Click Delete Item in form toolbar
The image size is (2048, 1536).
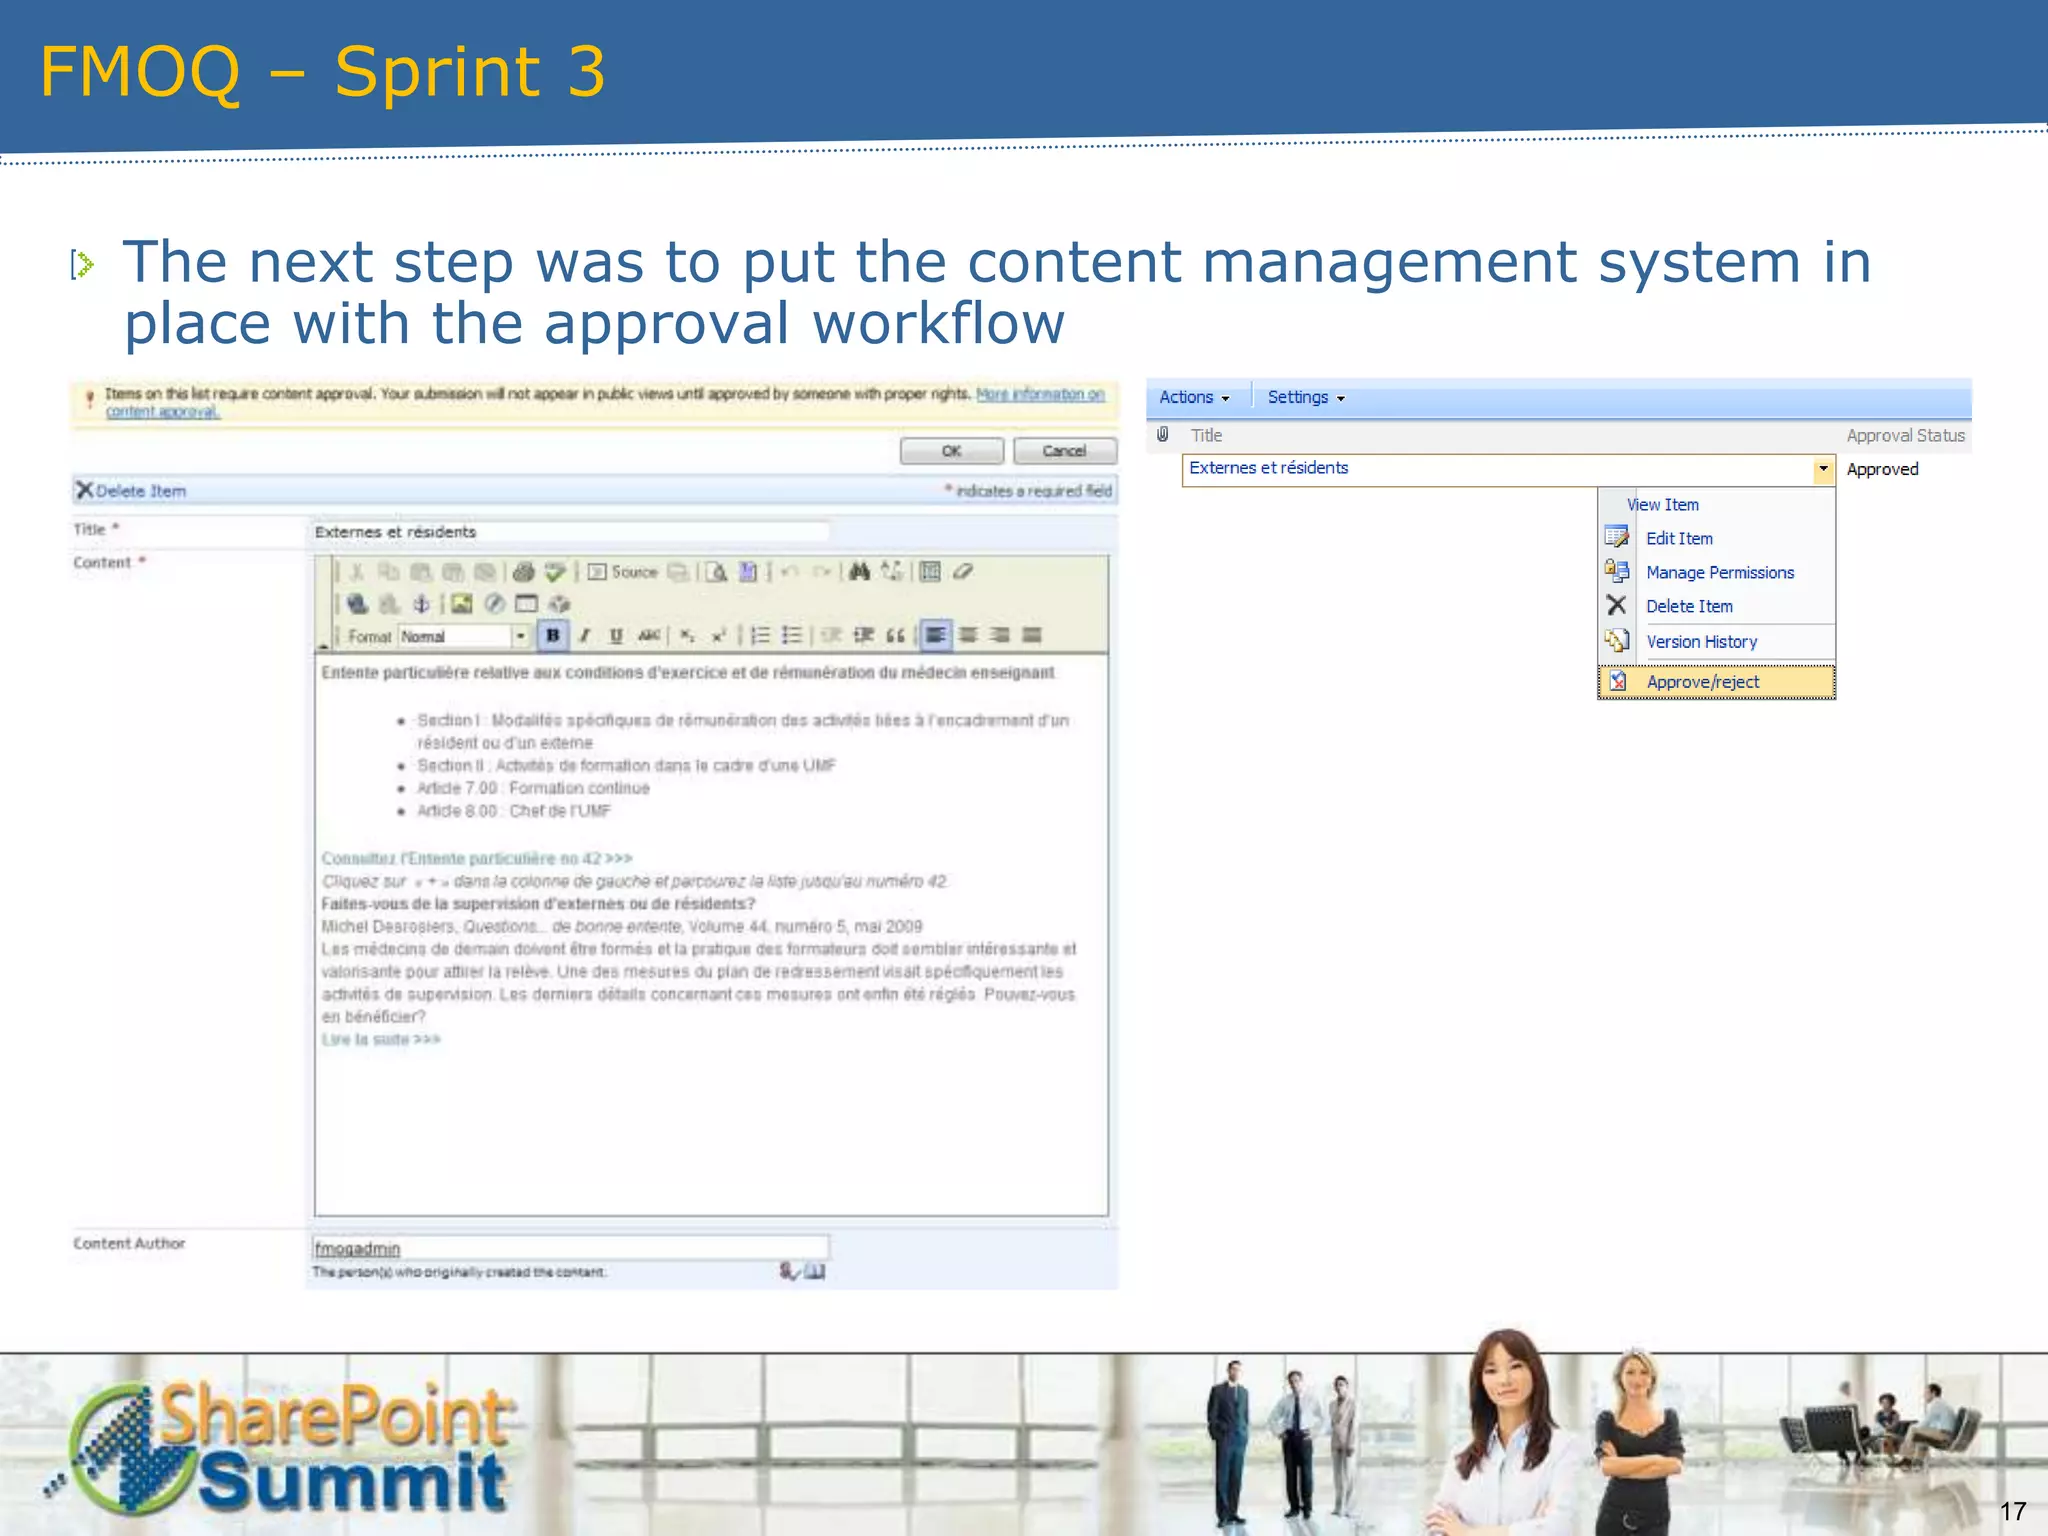click(x=132, y=491)
